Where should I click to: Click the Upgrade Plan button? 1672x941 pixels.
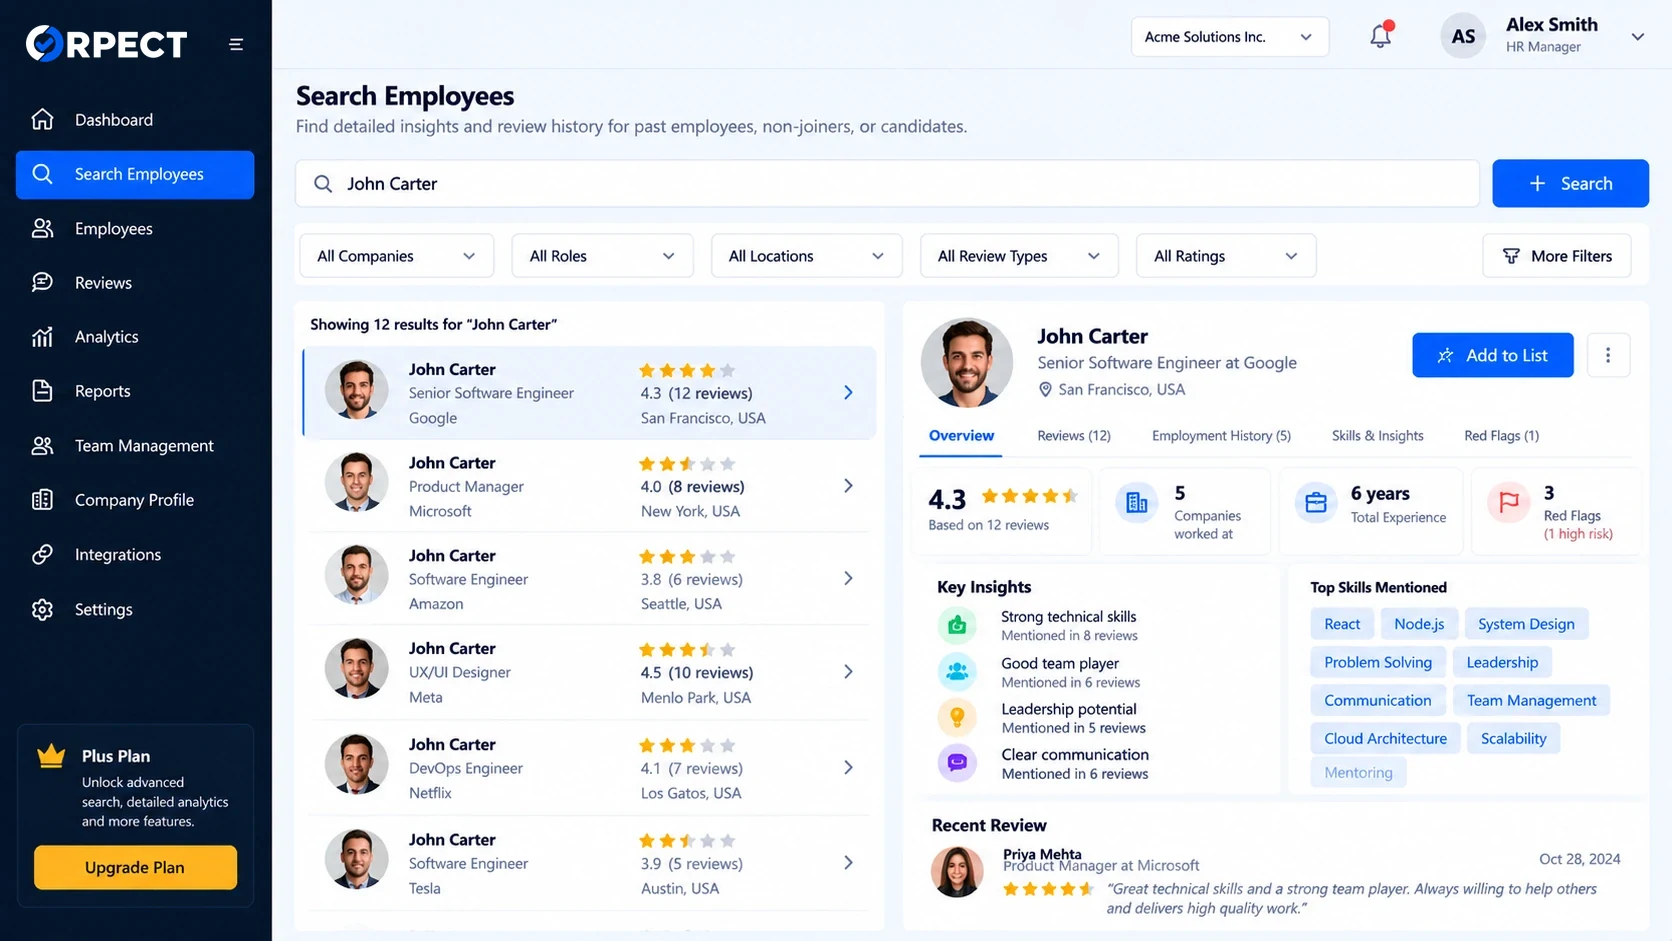pos(135,867)
